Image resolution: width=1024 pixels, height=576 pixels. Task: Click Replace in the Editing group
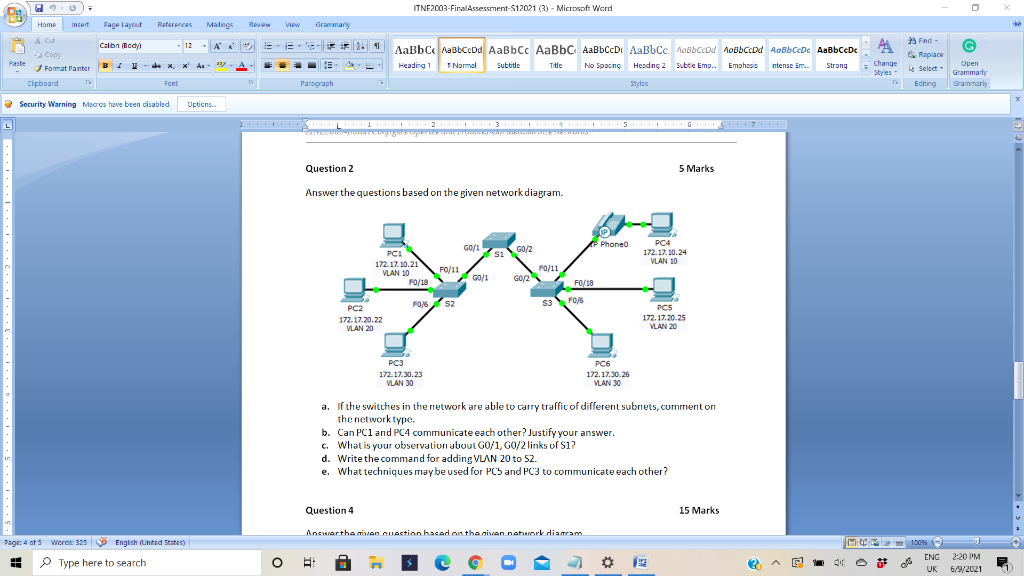[x=927, y=55]
